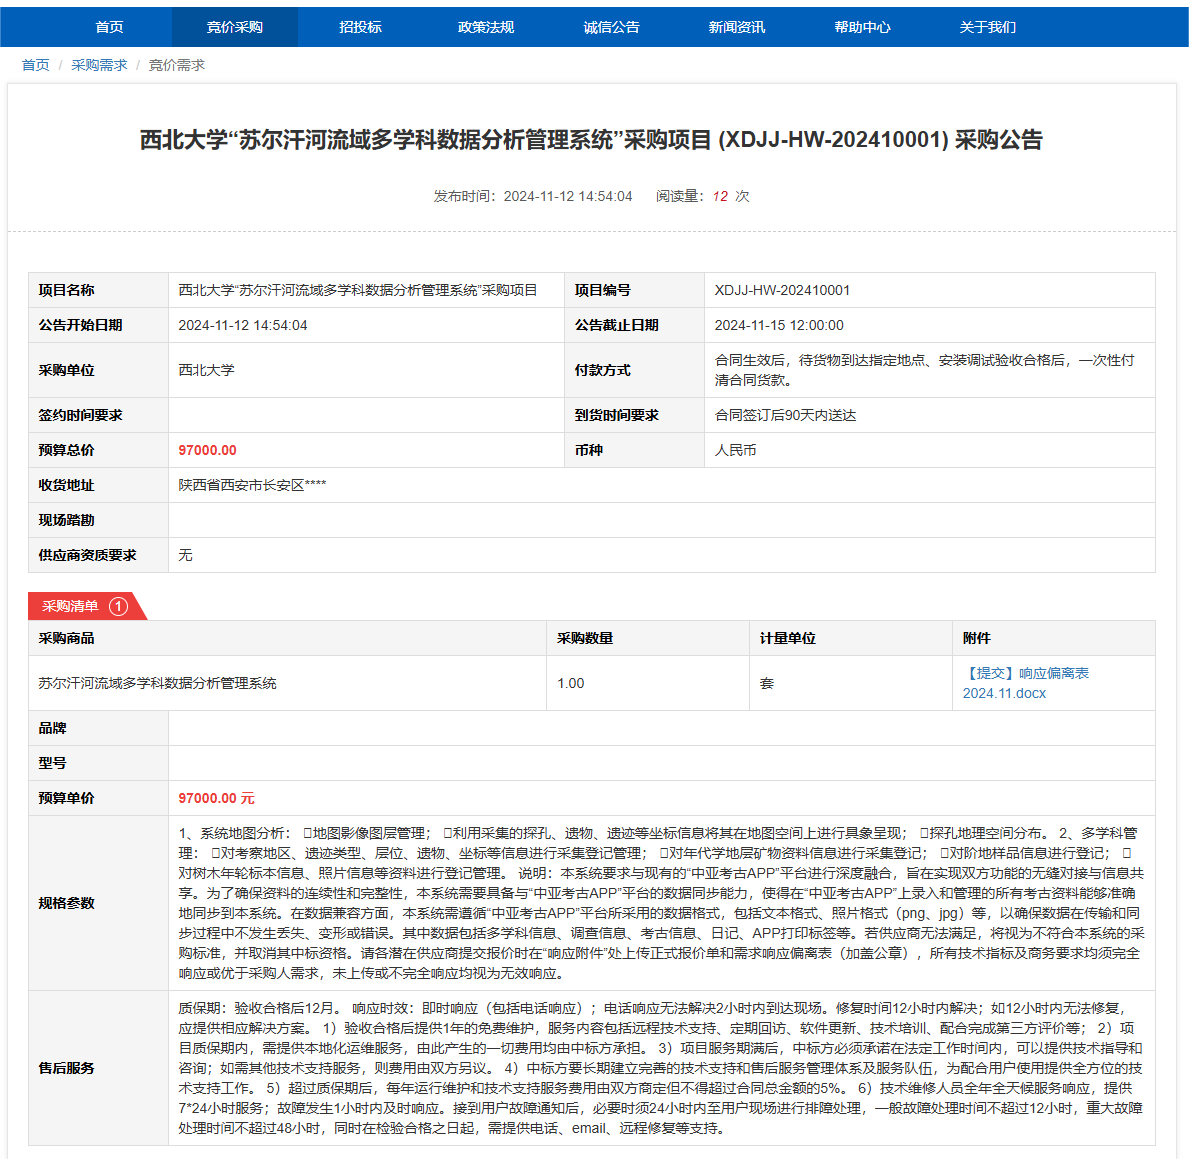Click the 收货地址 value 陕西省西安市长安区

[x=252, y=485]
